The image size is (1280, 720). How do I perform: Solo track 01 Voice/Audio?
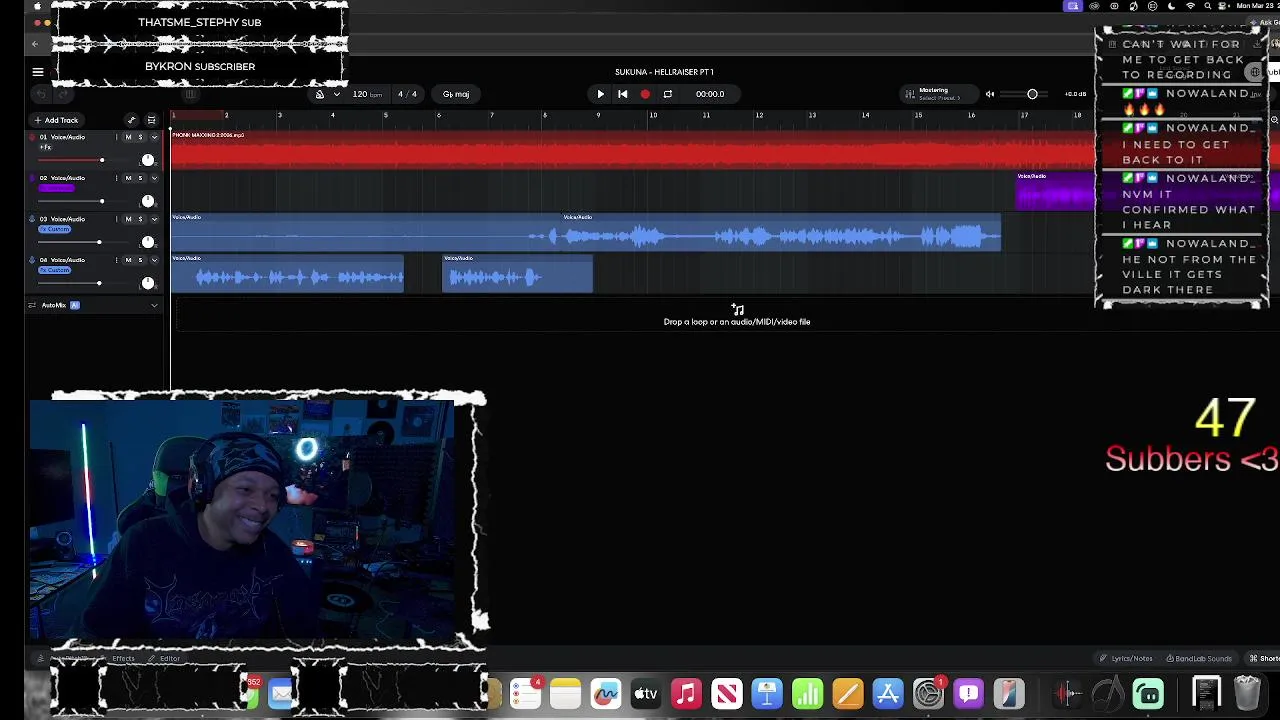[x=140, y=137]
